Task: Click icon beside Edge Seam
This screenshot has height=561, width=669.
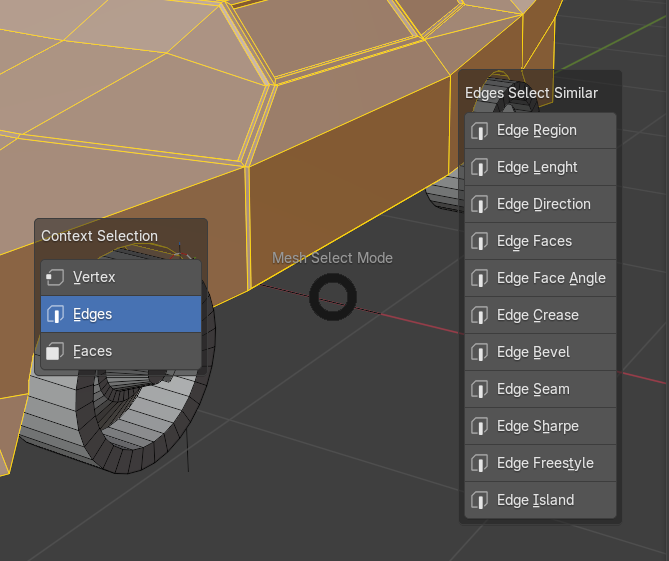Action: point(479,390)
